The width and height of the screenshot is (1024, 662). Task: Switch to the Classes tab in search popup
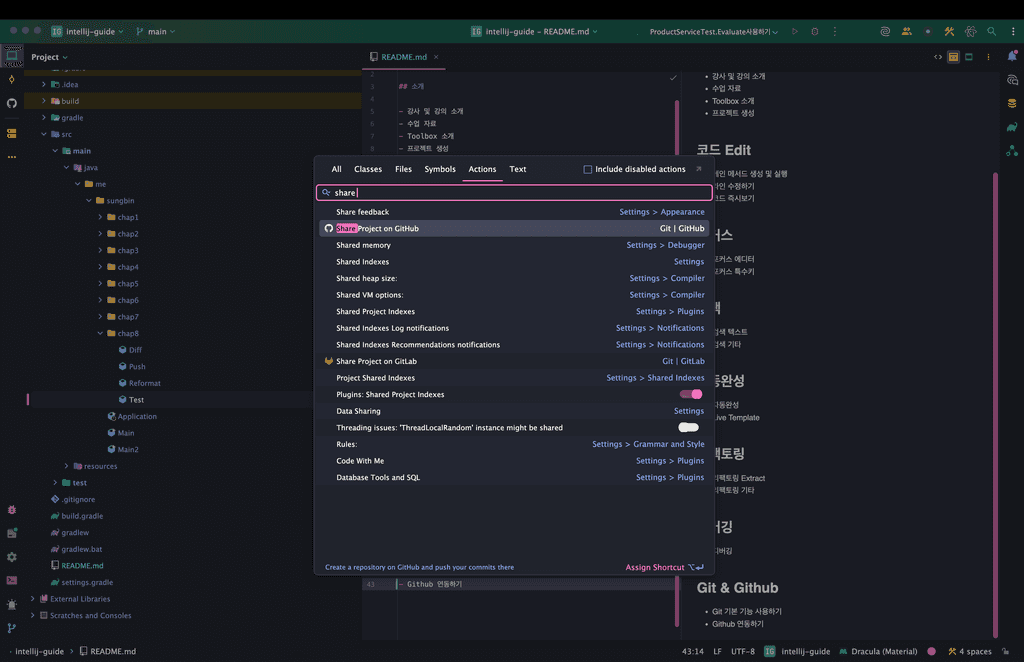pos(368,169)
